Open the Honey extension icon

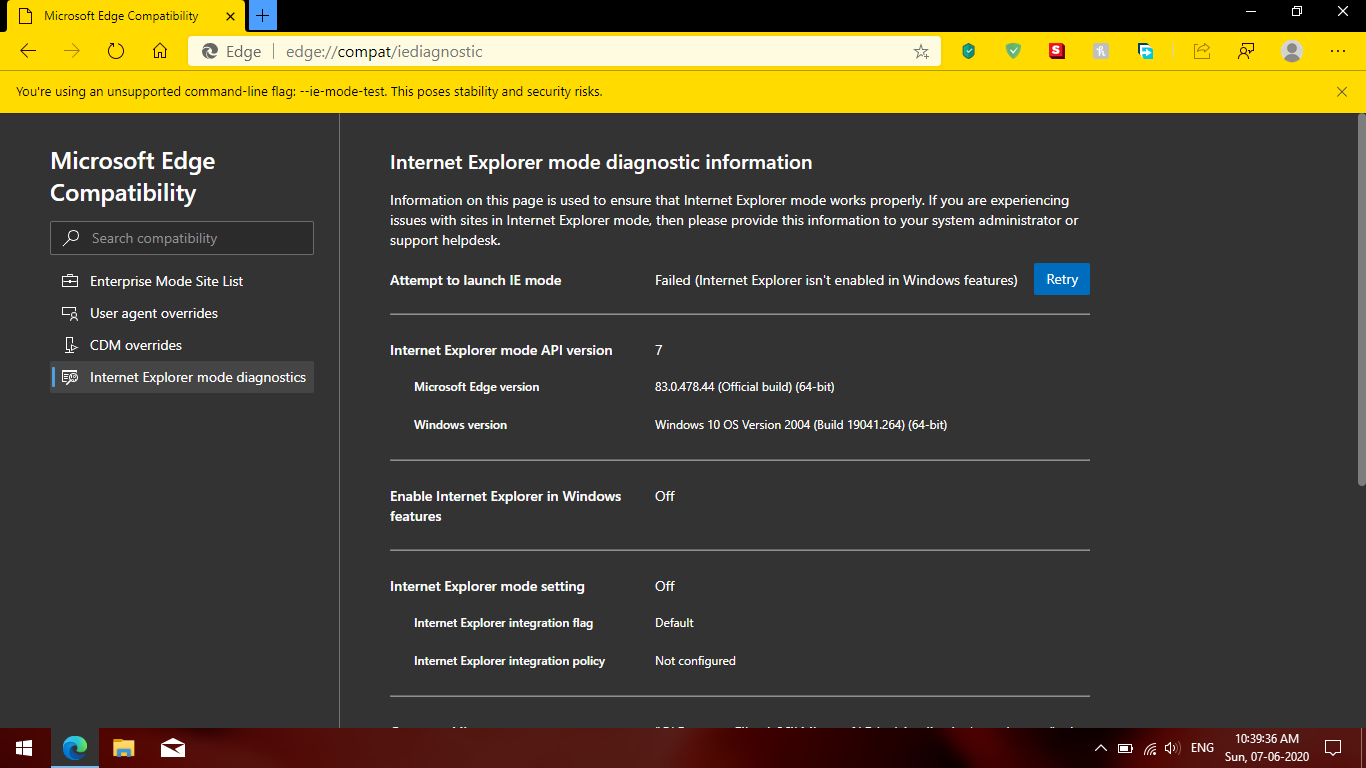(1101, 52)
